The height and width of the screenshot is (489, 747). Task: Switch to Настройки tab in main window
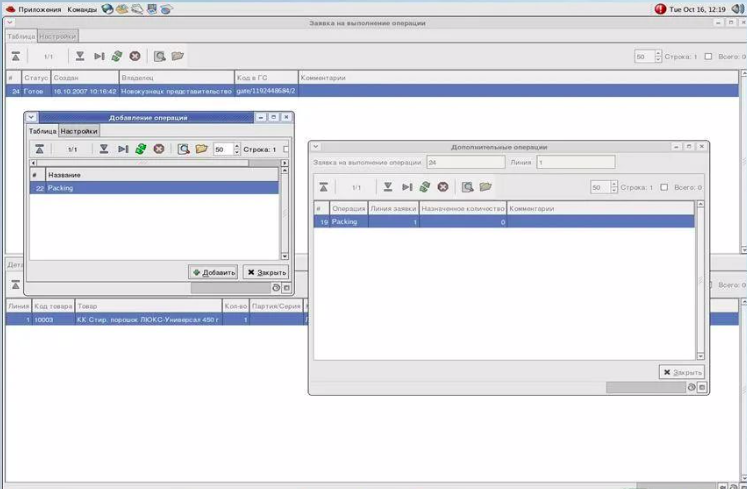[58, 36]
